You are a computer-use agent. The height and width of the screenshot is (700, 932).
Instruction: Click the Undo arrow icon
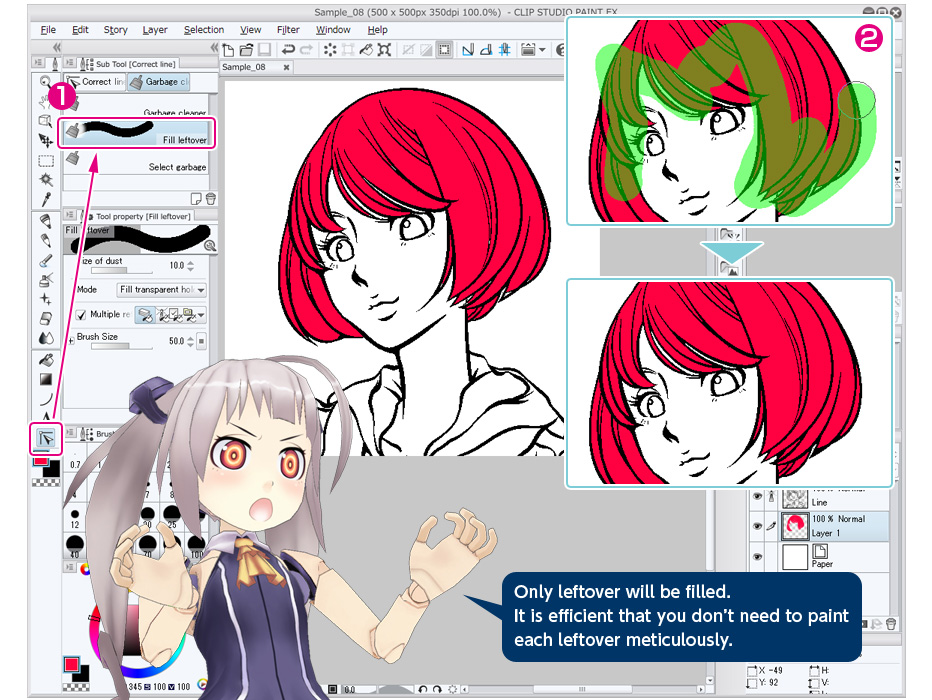[288, 49]
